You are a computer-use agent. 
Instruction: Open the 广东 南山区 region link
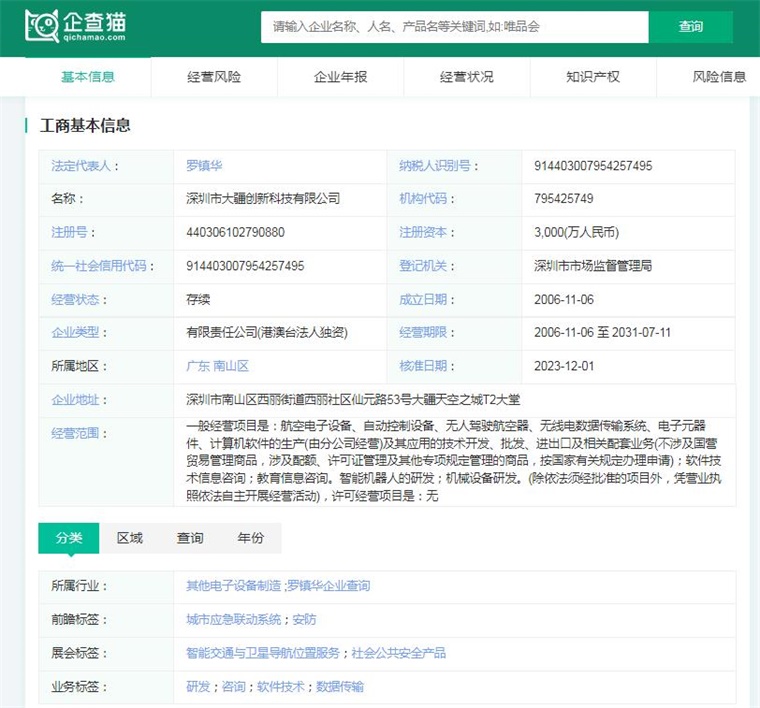coord(217,366)
